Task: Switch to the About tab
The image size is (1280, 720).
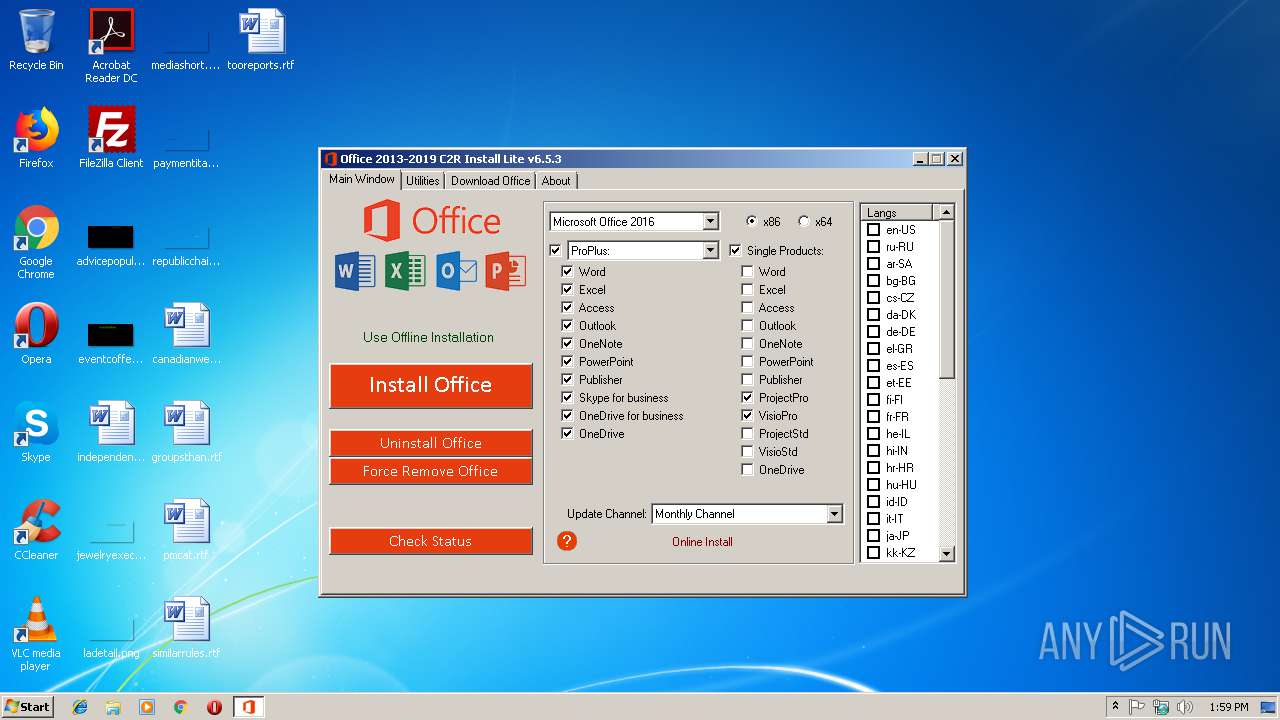Action: pyautogui.click(x=556, y=181)
